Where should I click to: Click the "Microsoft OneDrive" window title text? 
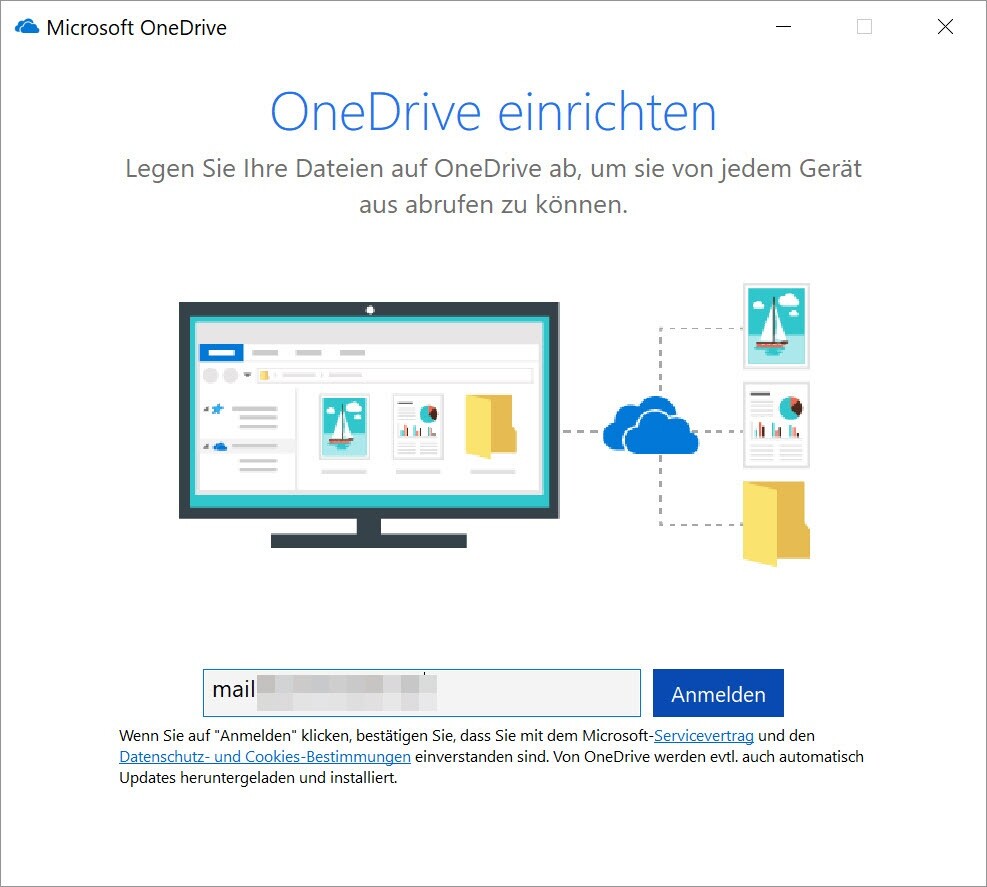pos(137,28)
